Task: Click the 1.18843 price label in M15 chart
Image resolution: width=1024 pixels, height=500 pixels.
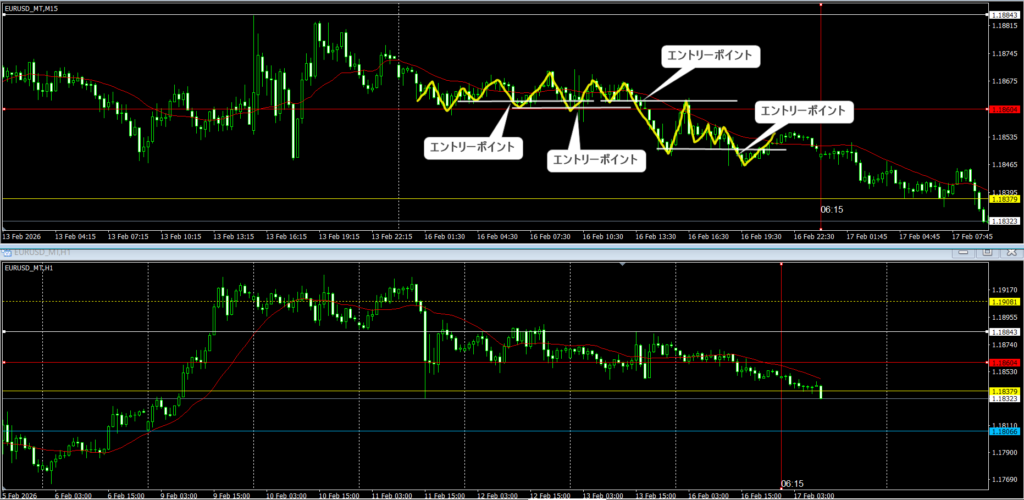Action: [1005, 15]
